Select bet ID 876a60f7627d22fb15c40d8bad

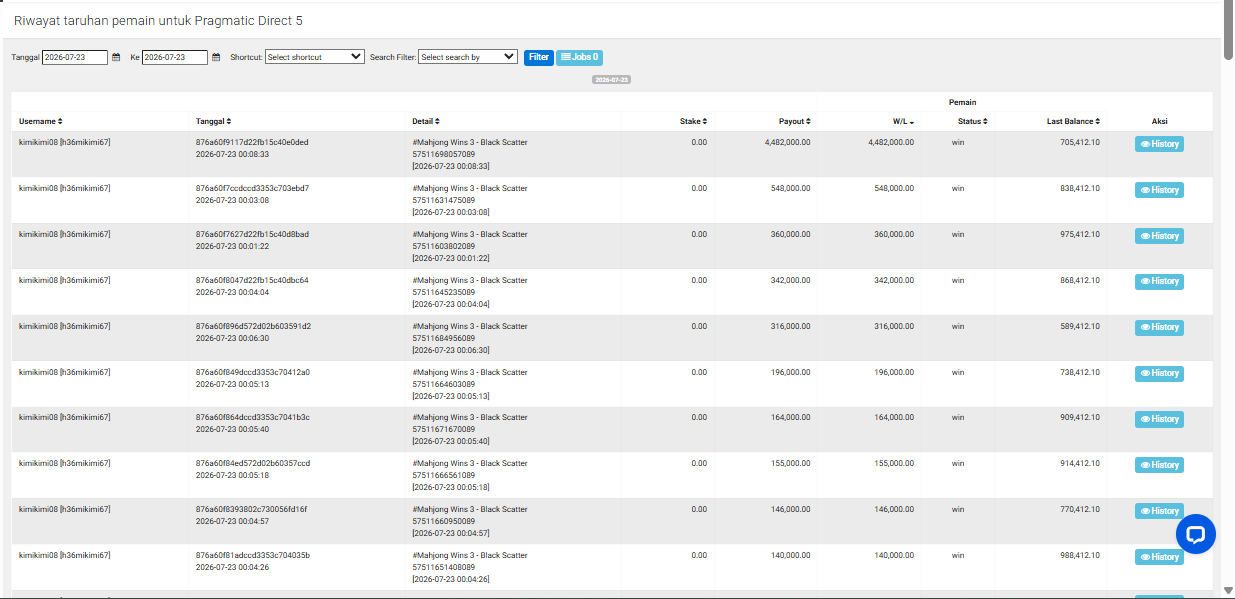point(252,234)
